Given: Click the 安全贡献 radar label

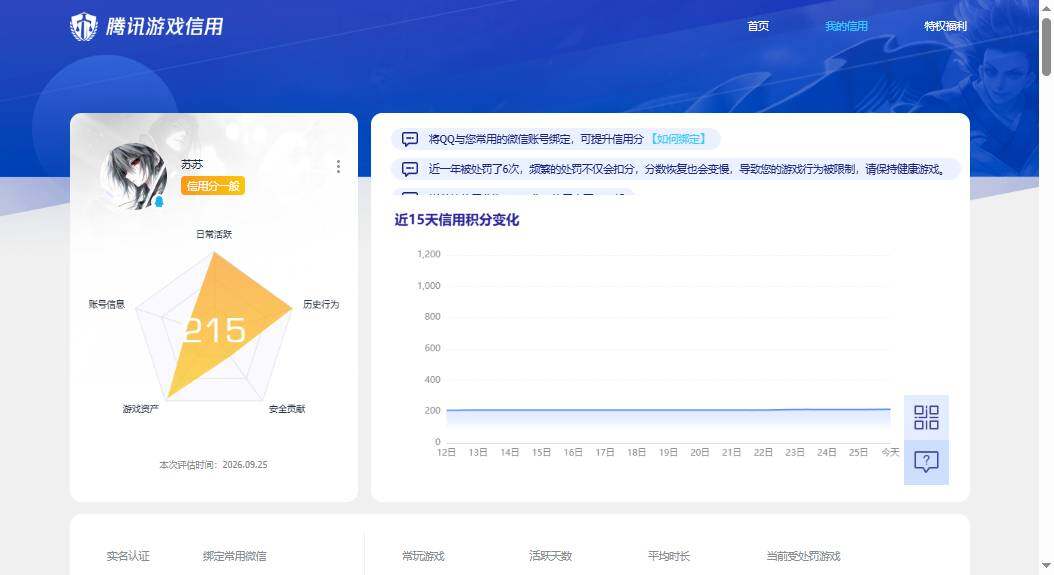Looking at the screenshot, I should click(x=287, y=409).
